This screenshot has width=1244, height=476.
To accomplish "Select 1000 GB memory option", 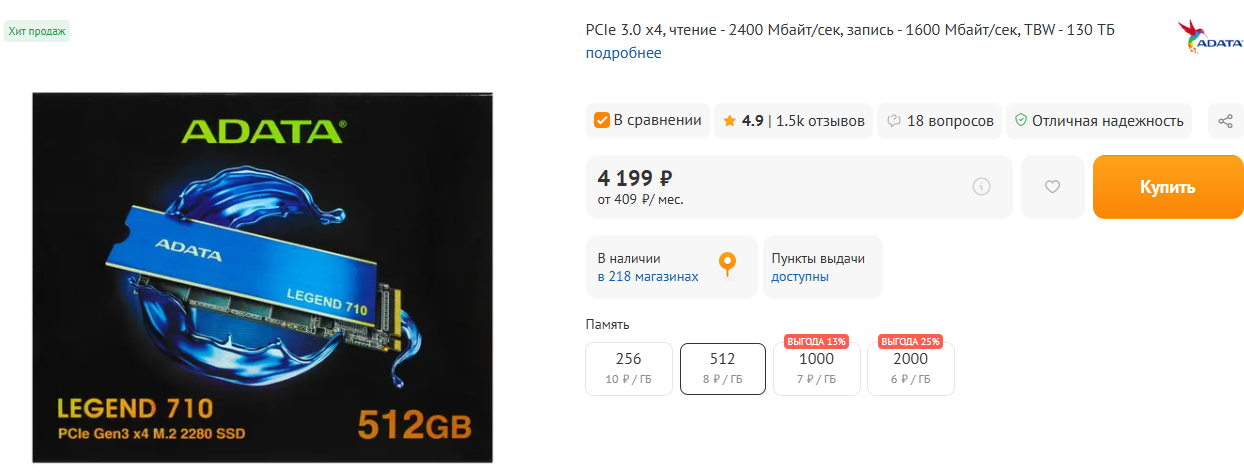I will click(x=817, y=369).
